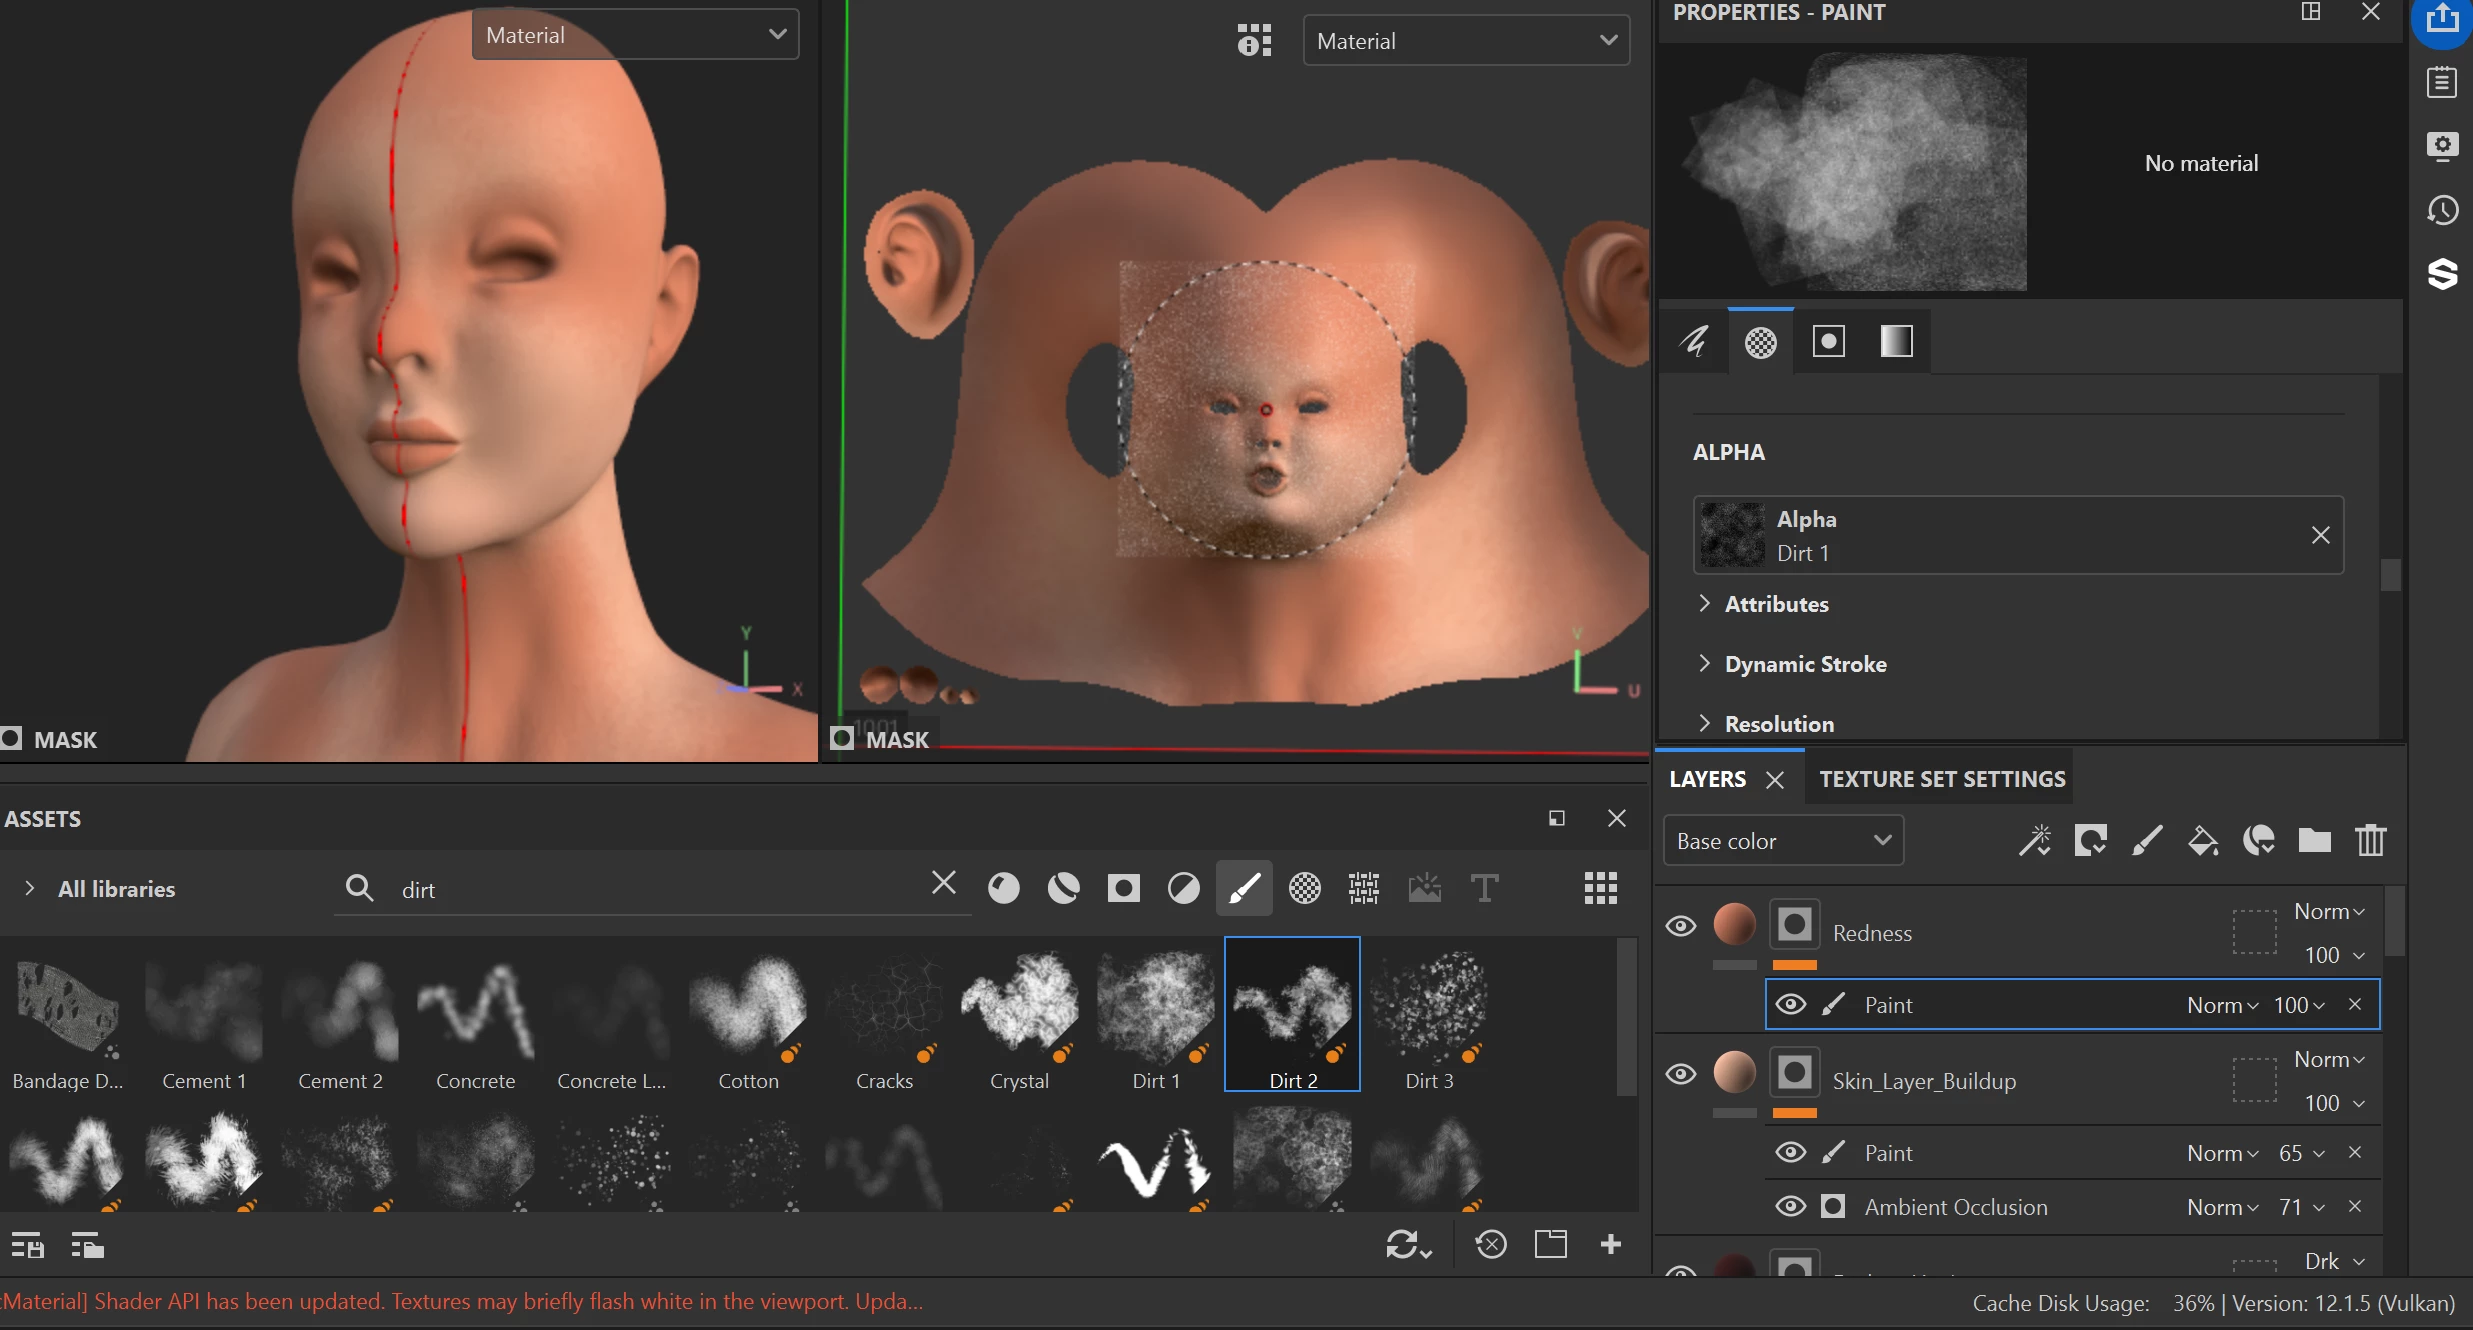Filter assets by alphas icon
The width and height of the screenshot is (2473, 1330).
click(1304, 888)
